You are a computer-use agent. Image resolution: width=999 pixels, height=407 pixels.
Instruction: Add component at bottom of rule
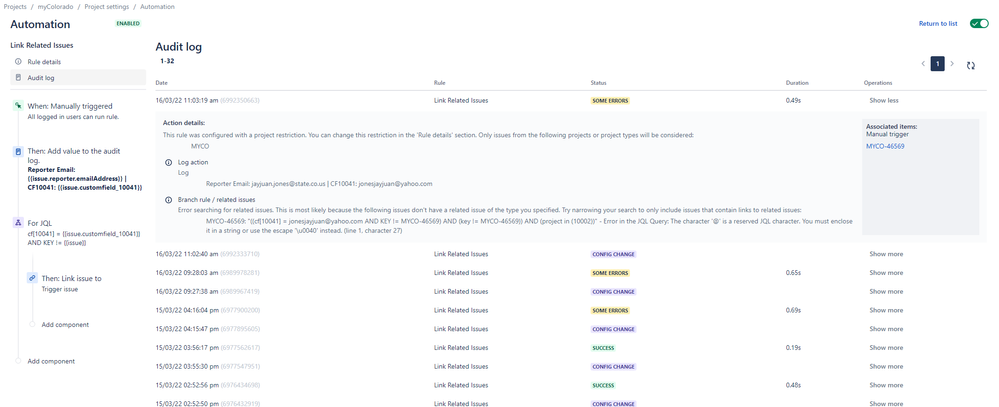(x=51, y=361)
